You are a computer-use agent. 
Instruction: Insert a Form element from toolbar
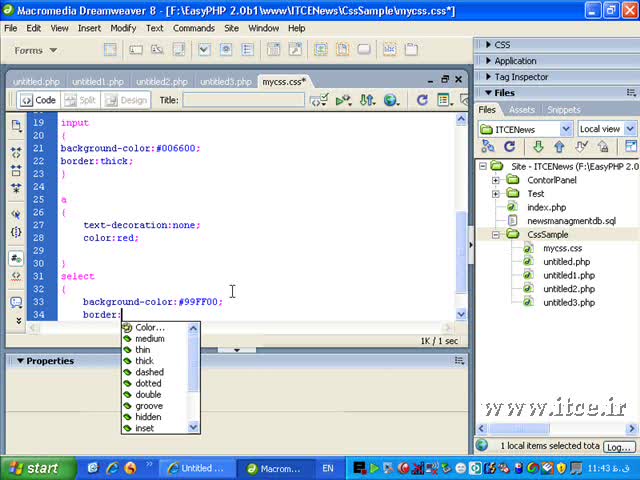point(110,50)
